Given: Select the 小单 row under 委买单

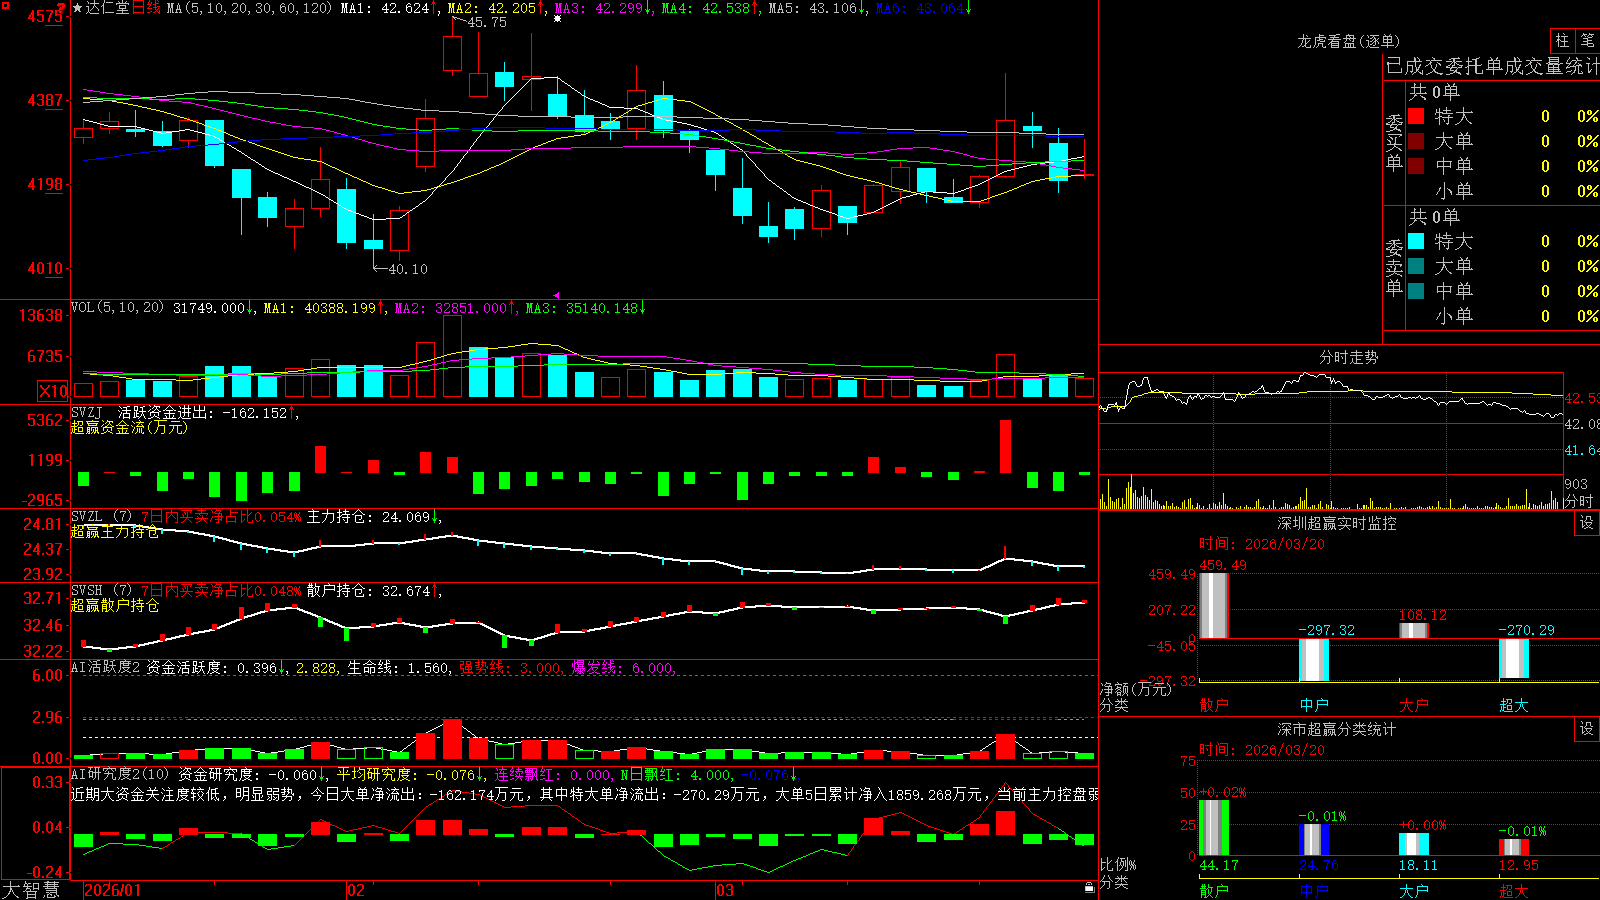Looking at the screenshot, I should click(1503, 191).
